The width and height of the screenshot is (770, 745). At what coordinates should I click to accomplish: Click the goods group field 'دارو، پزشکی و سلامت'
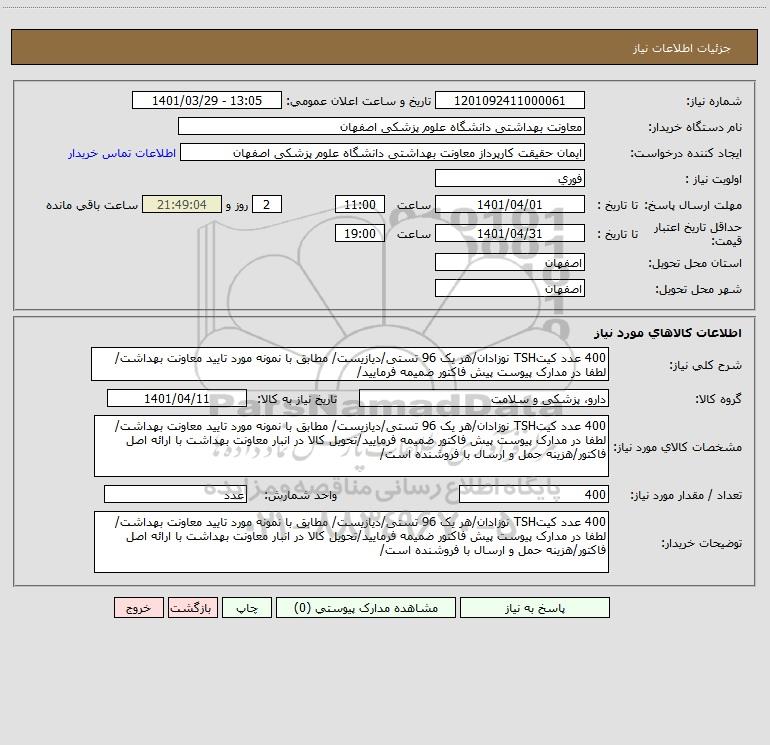tap(484, 398)
